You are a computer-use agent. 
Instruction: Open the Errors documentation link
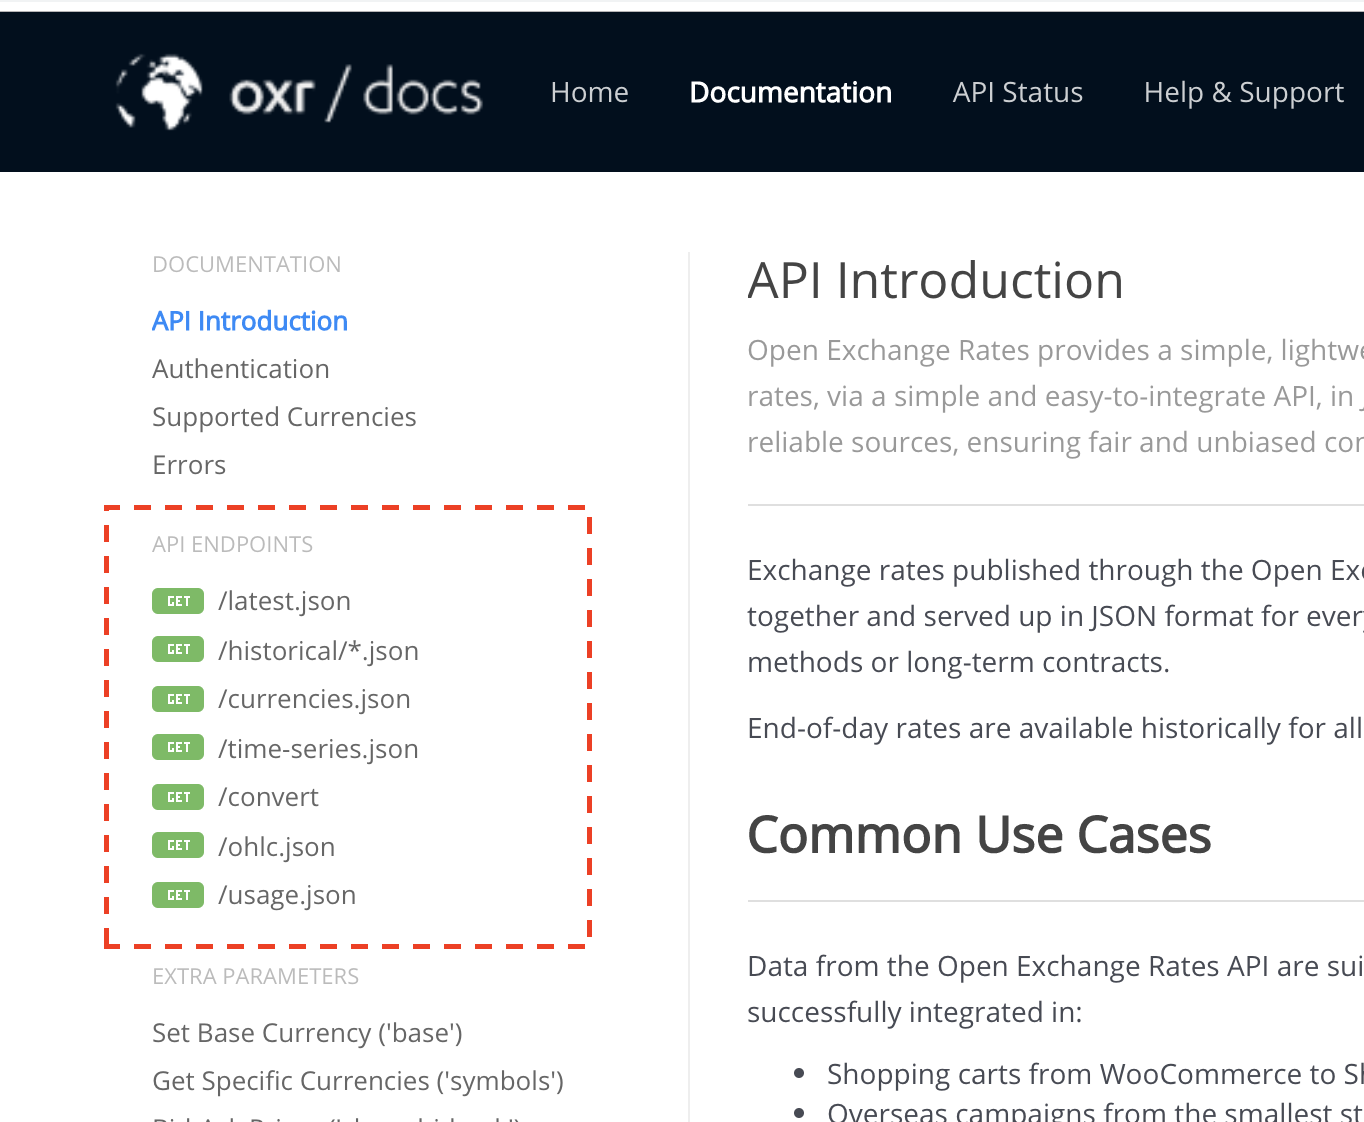pos(189,465)
